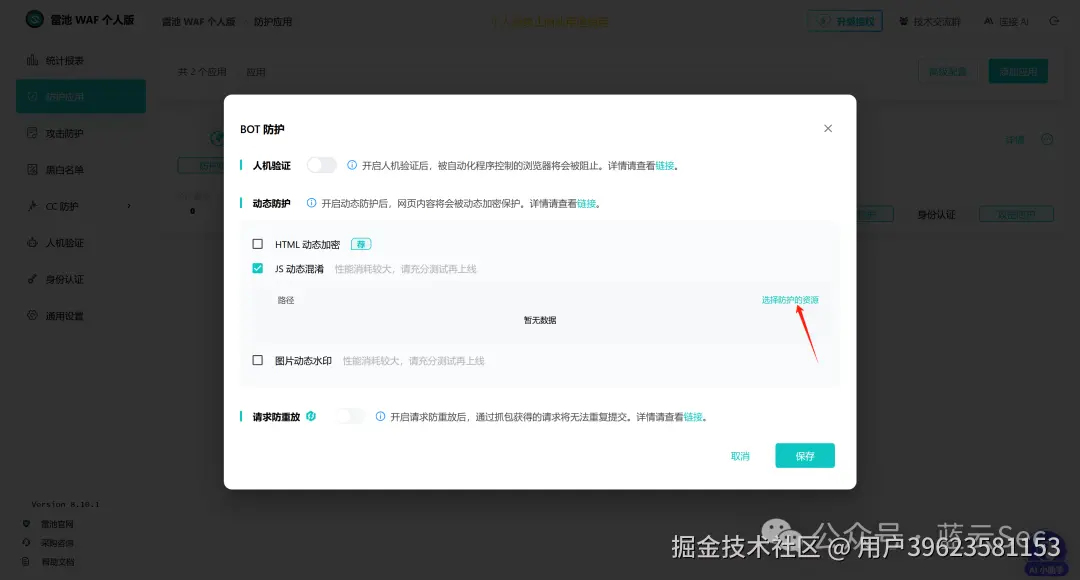Open 帮助文档 link at sidebar bottom

[x=57, y=562]
